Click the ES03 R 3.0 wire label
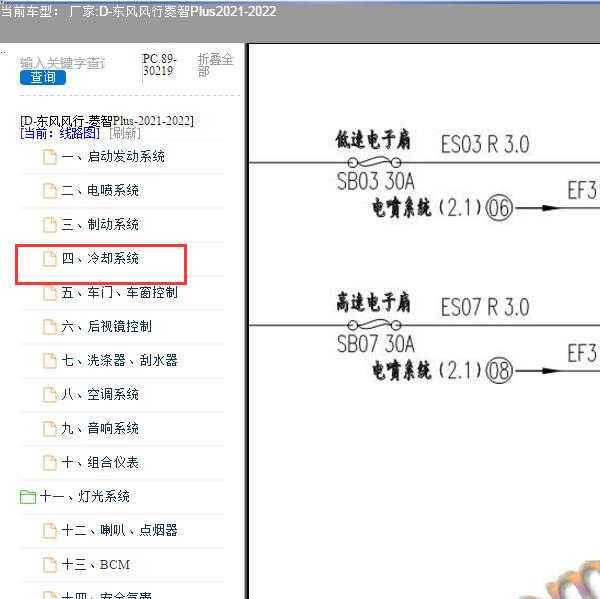The height and width of the screenshot is (599, 600). pos(485,144)
